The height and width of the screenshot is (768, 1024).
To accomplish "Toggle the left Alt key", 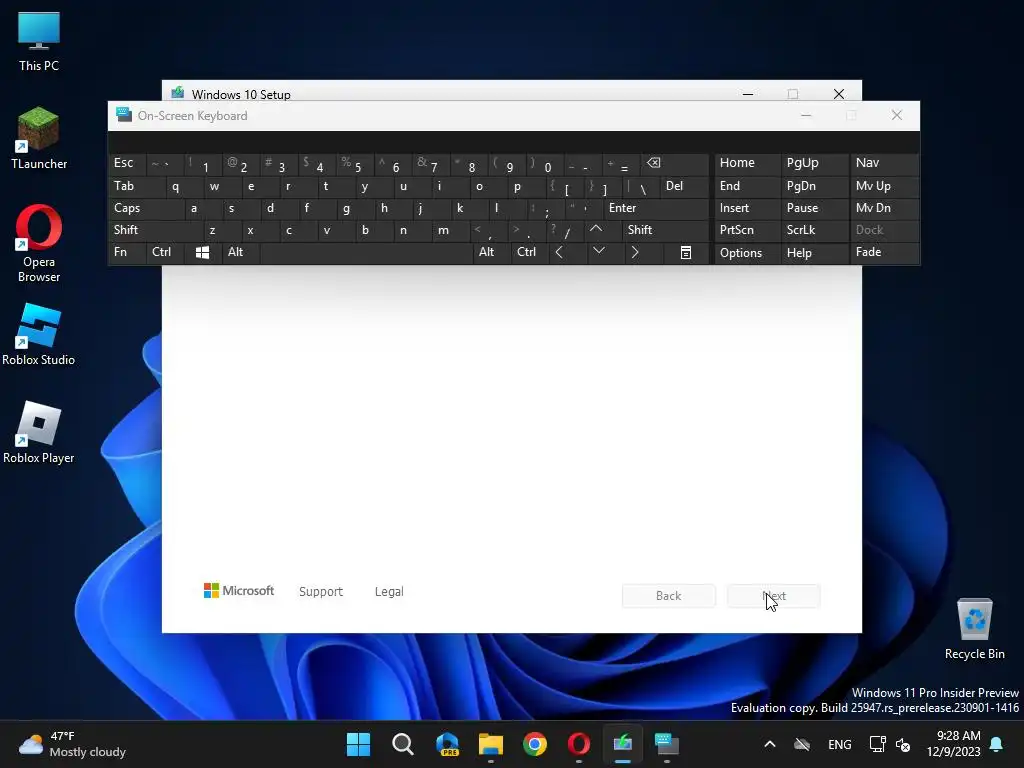I will [241, 252].
